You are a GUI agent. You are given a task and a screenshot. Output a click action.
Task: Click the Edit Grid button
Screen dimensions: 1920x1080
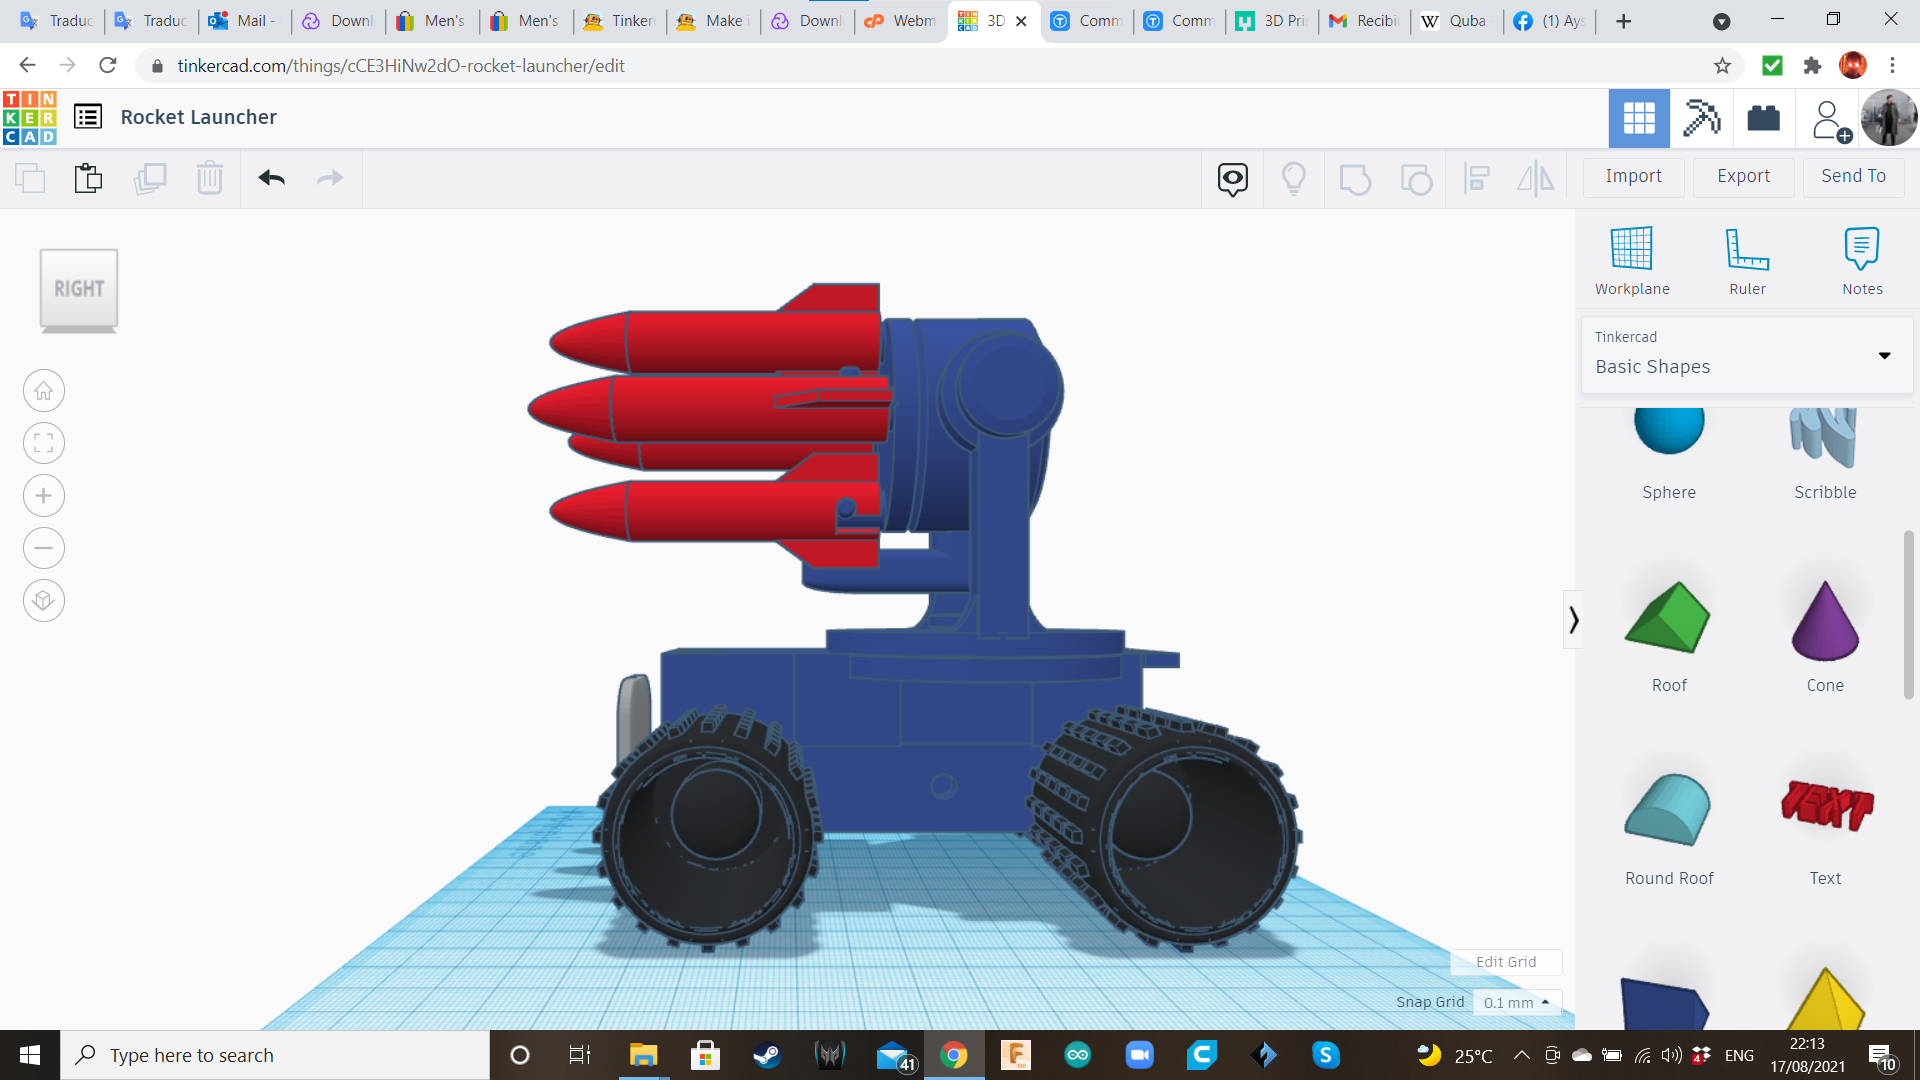point(1505,961)
